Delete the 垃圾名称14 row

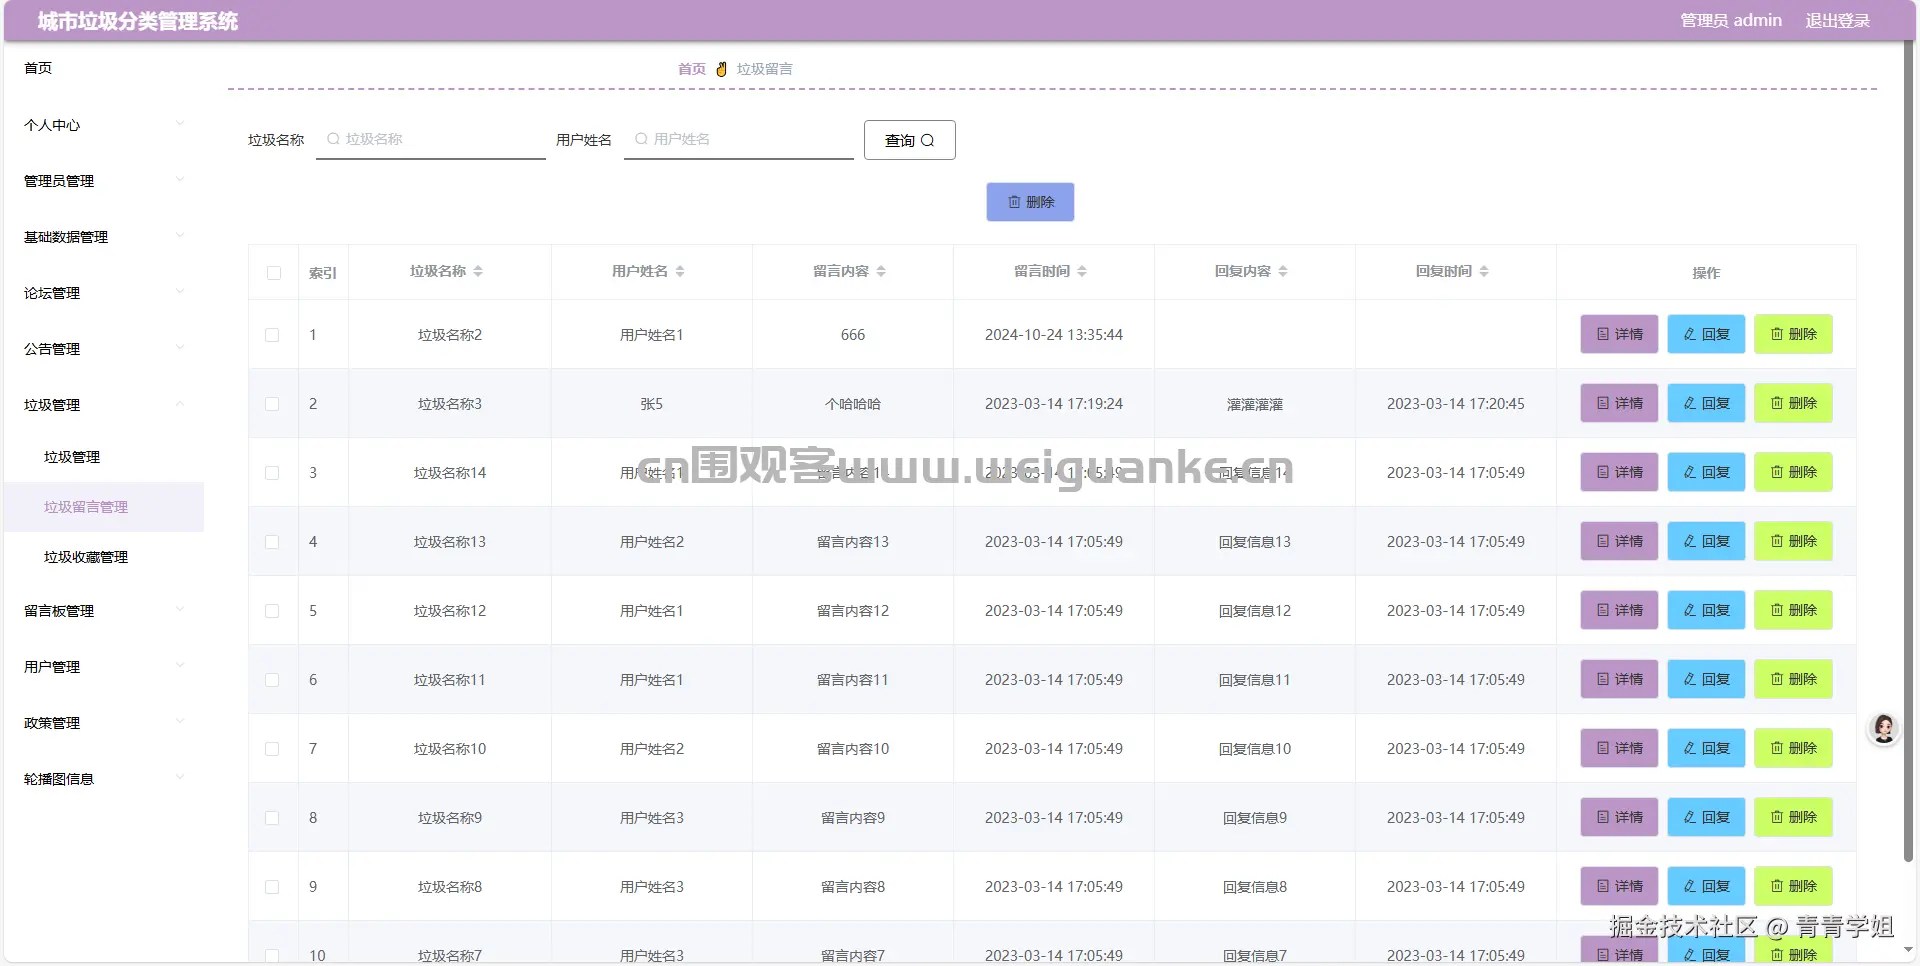coord(1793,472)
